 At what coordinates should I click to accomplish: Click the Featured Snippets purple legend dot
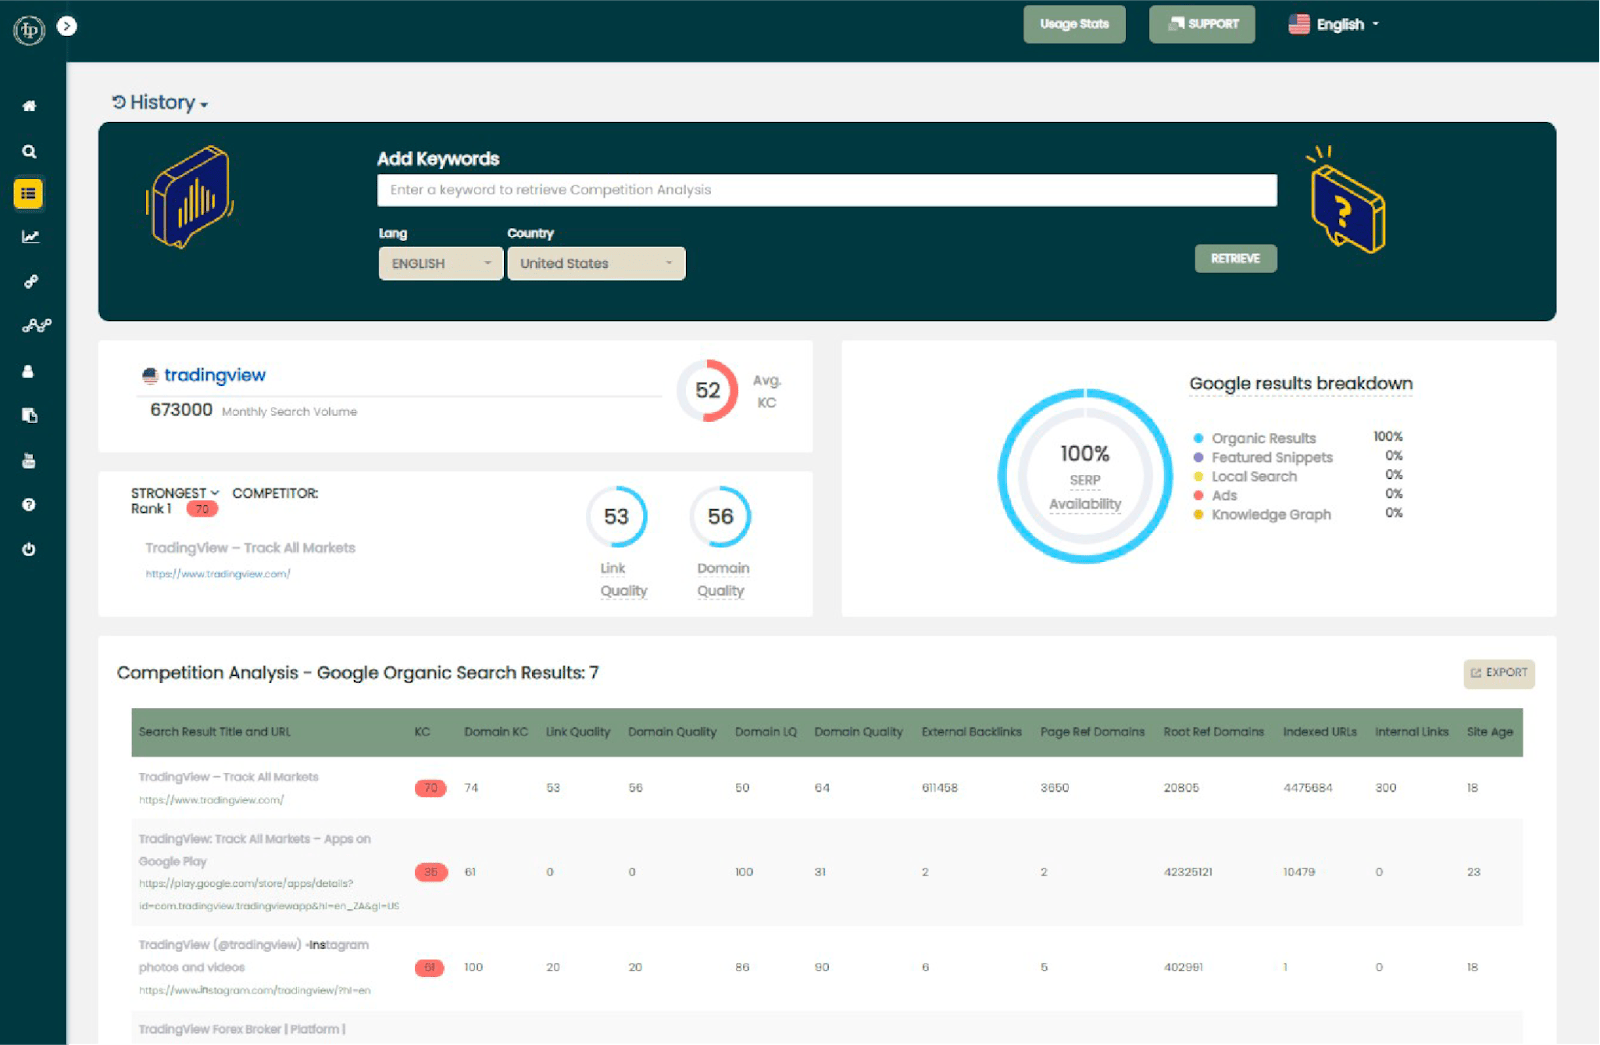pyautogui.click(x=1198, y=457)
